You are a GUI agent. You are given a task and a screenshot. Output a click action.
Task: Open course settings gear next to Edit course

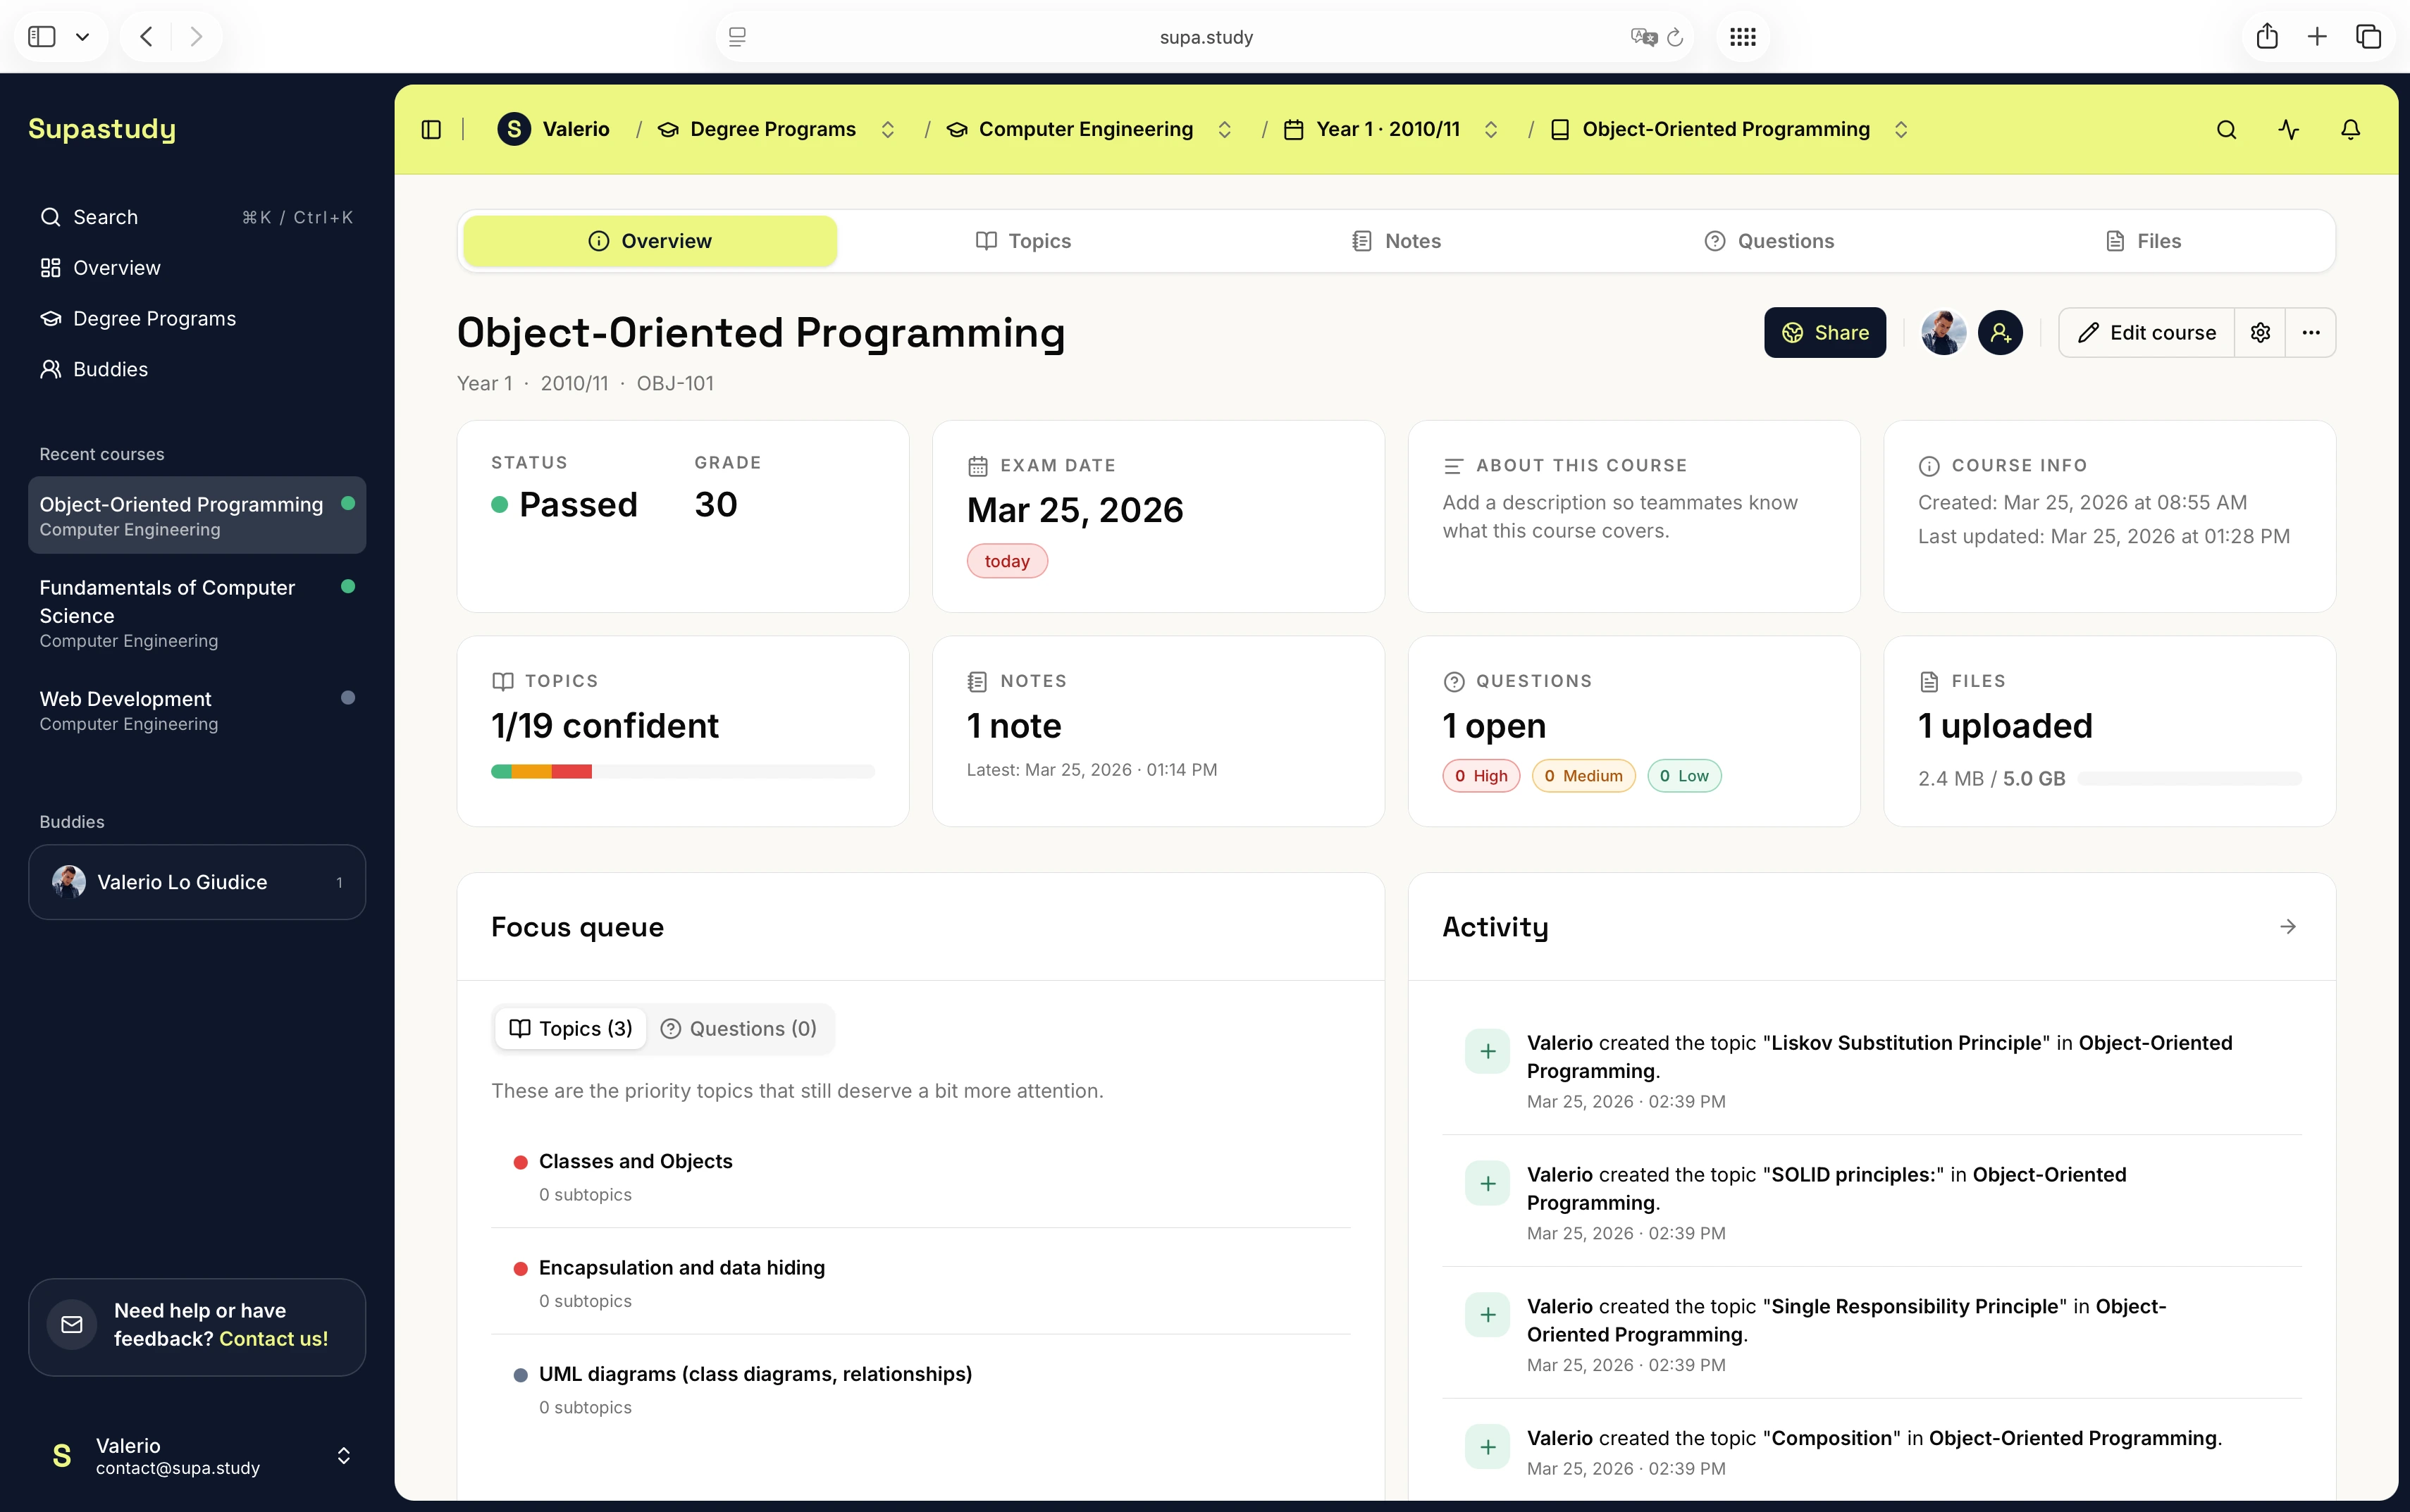click(2260, 332)
